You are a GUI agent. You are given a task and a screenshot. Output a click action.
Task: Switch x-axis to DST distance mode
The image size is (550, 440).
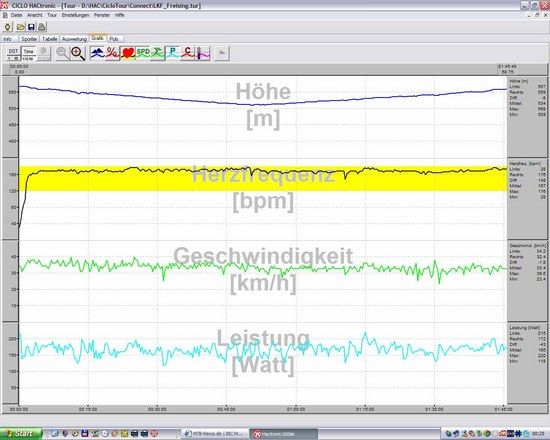(x=13, y=53)
